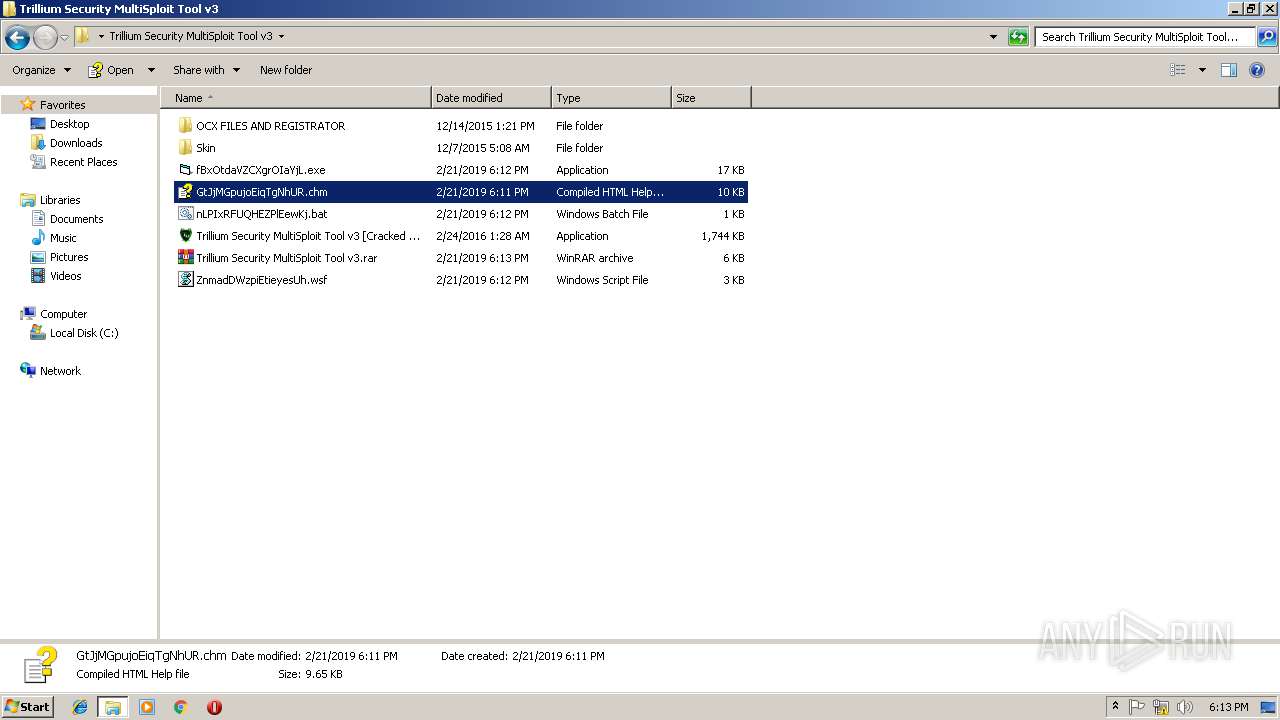
Task: Open the Share with menu
Action: tap(206, 70)
